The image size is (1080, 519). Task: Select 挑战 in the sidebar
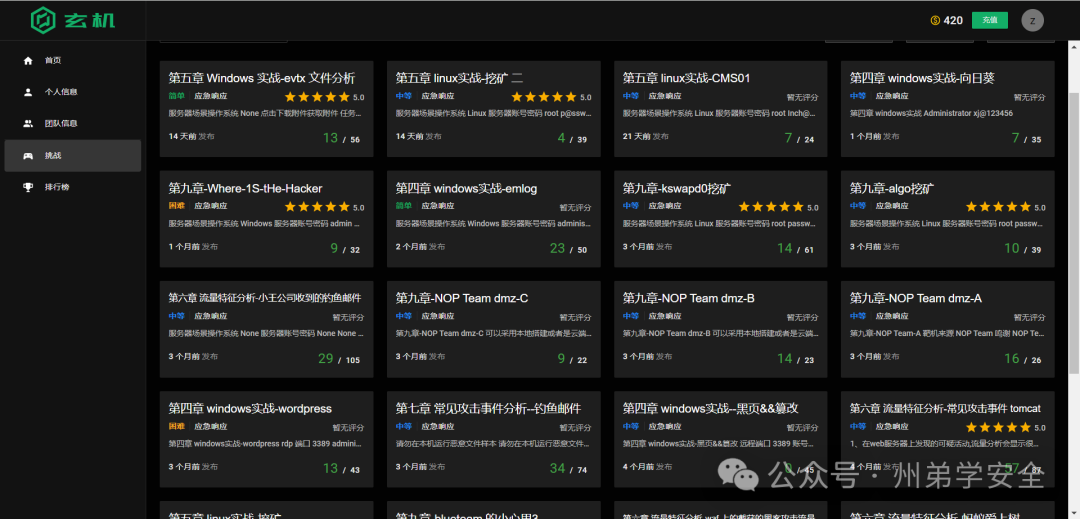73,156
